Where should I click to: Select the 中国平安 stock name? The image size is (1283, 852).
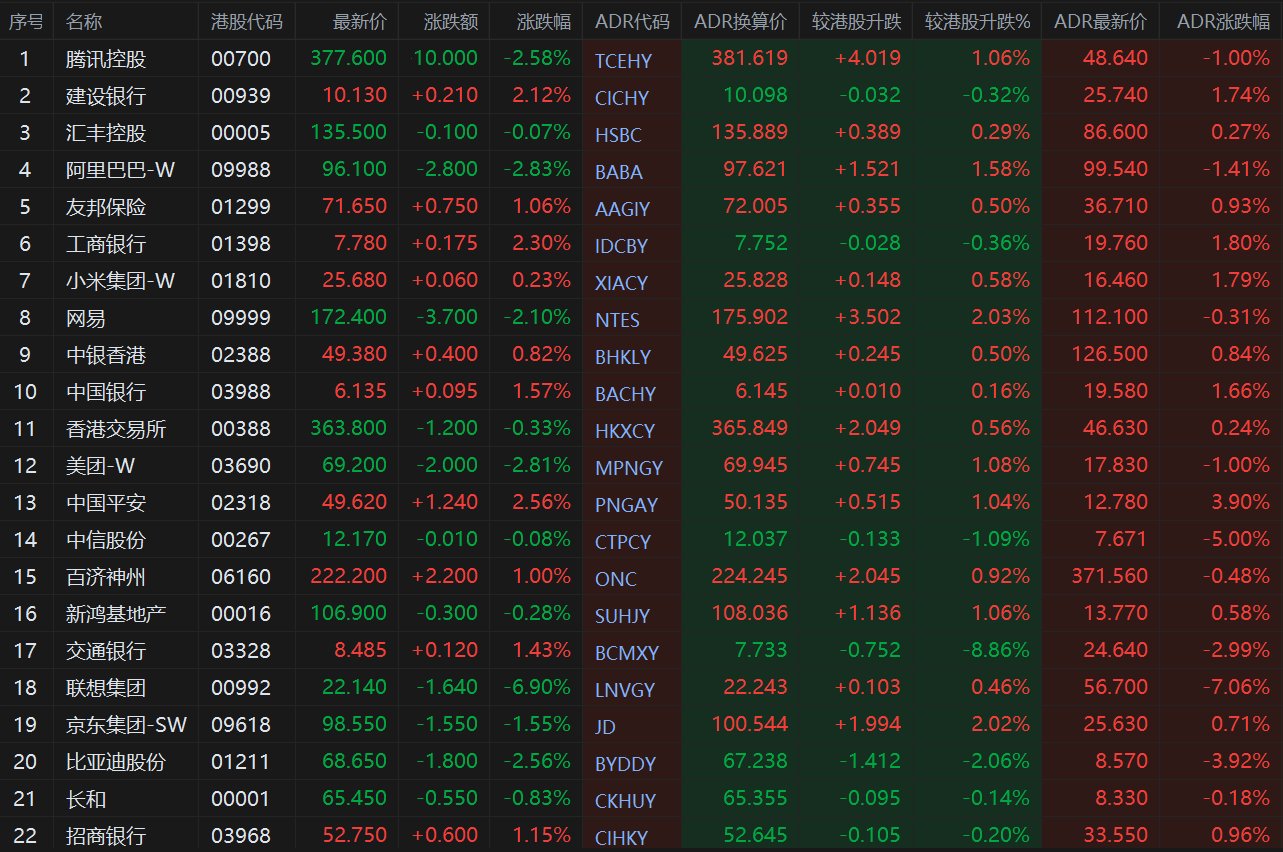click(106, 503)
